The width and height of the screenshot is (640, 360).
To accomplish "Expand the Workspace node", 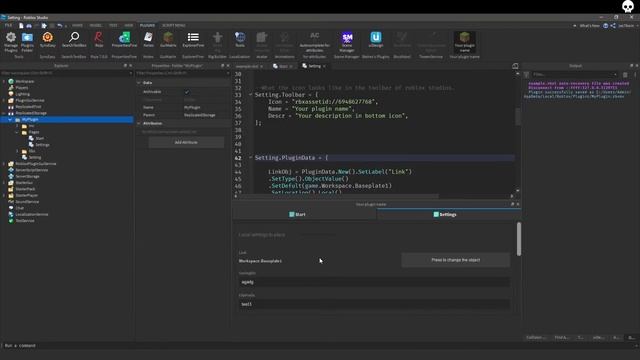I will click(4, 81).
